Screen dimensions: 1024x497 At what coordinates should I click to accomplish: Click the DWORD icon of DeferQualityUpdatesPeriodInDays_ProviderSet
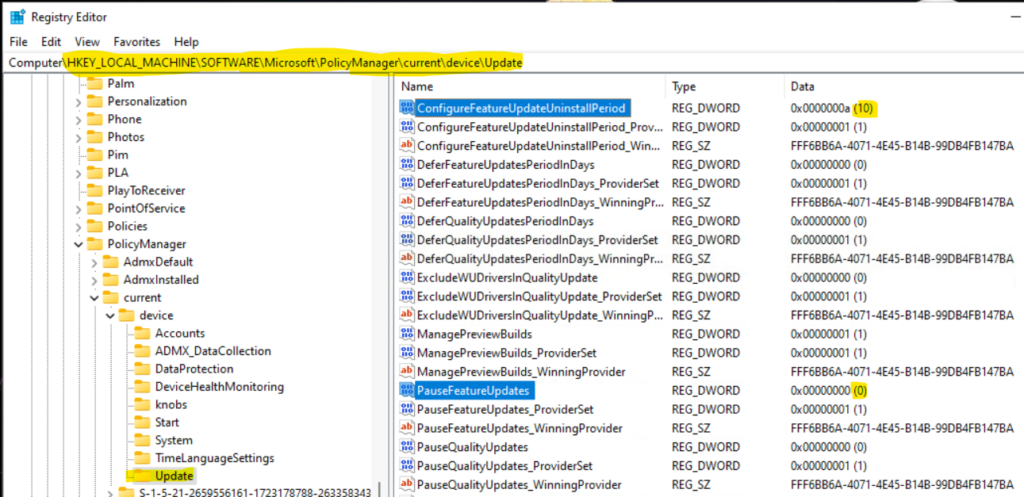(407, 240)
